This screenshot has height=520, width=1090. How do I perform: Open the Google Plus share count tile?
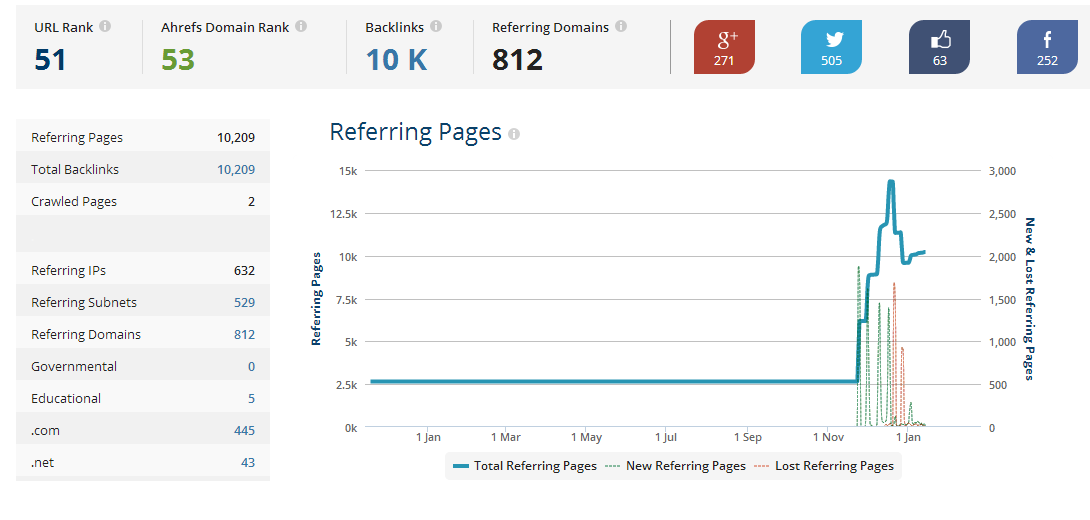[x=724, y=47]
